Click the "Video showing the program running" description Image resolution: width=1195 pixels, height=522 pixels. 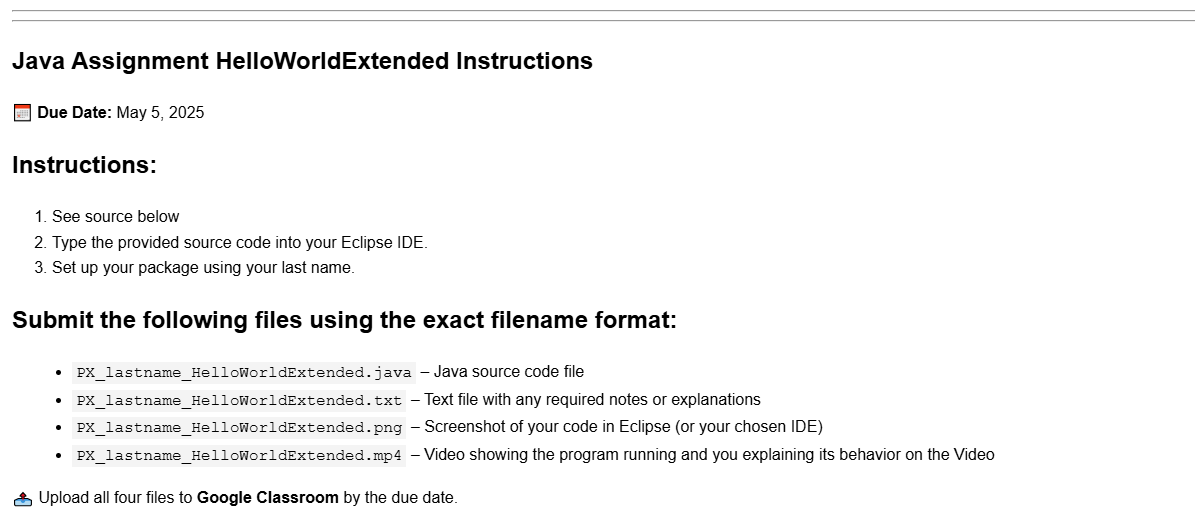point(709,455)
